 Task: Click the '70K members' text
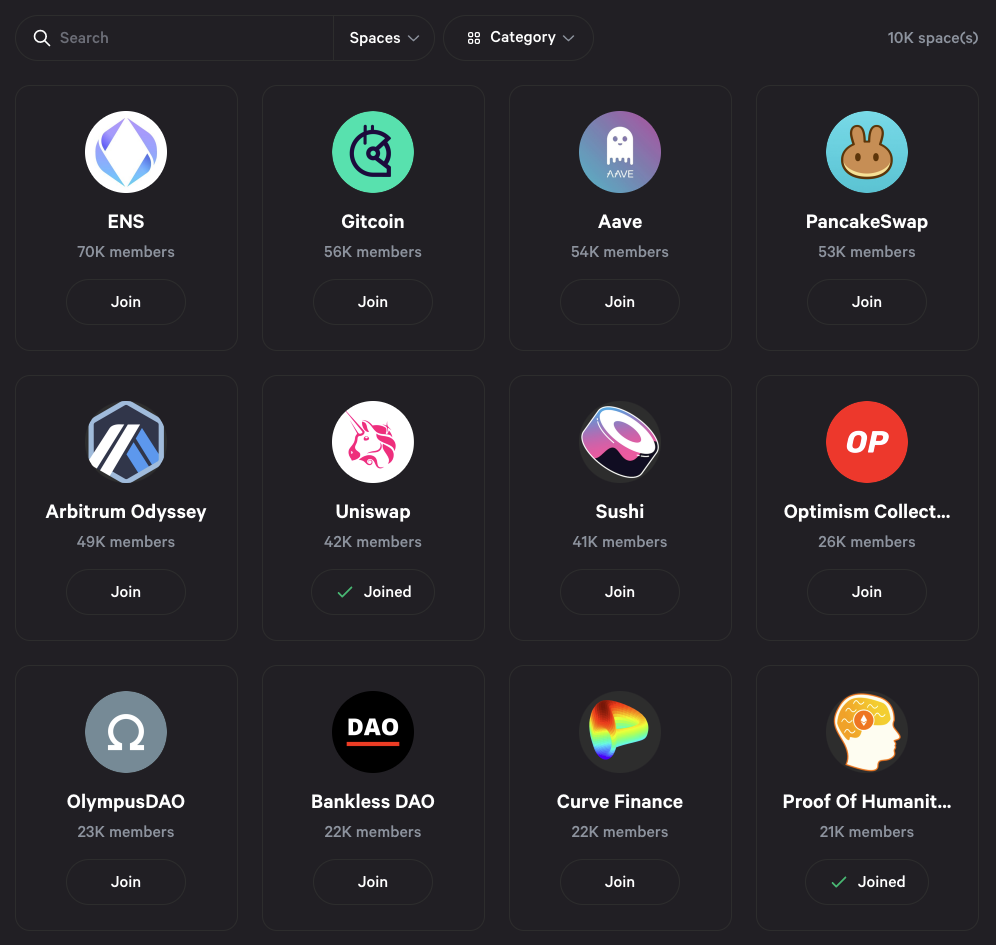[x=126, y=252]
